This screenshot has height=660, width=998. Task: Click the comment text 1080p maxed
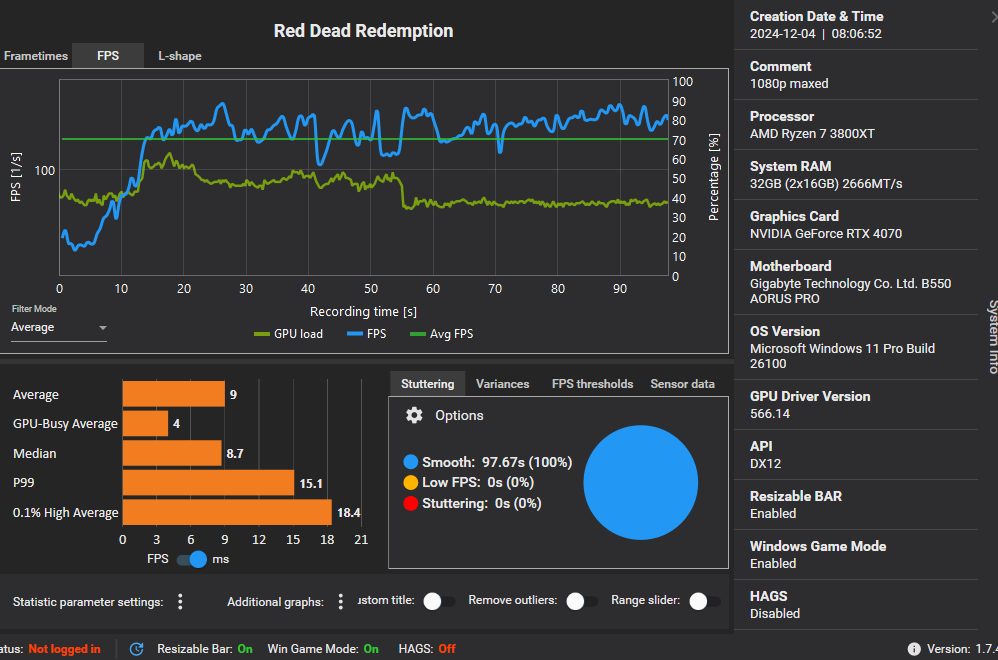(789, 83)
